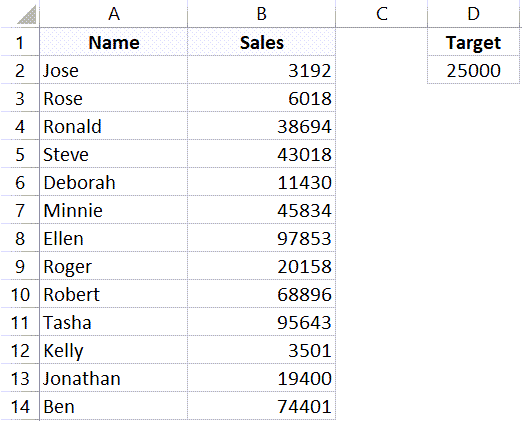Click the cell containing Jonathan
Viewport: 522px width, 421px height.
coord(114,378)
